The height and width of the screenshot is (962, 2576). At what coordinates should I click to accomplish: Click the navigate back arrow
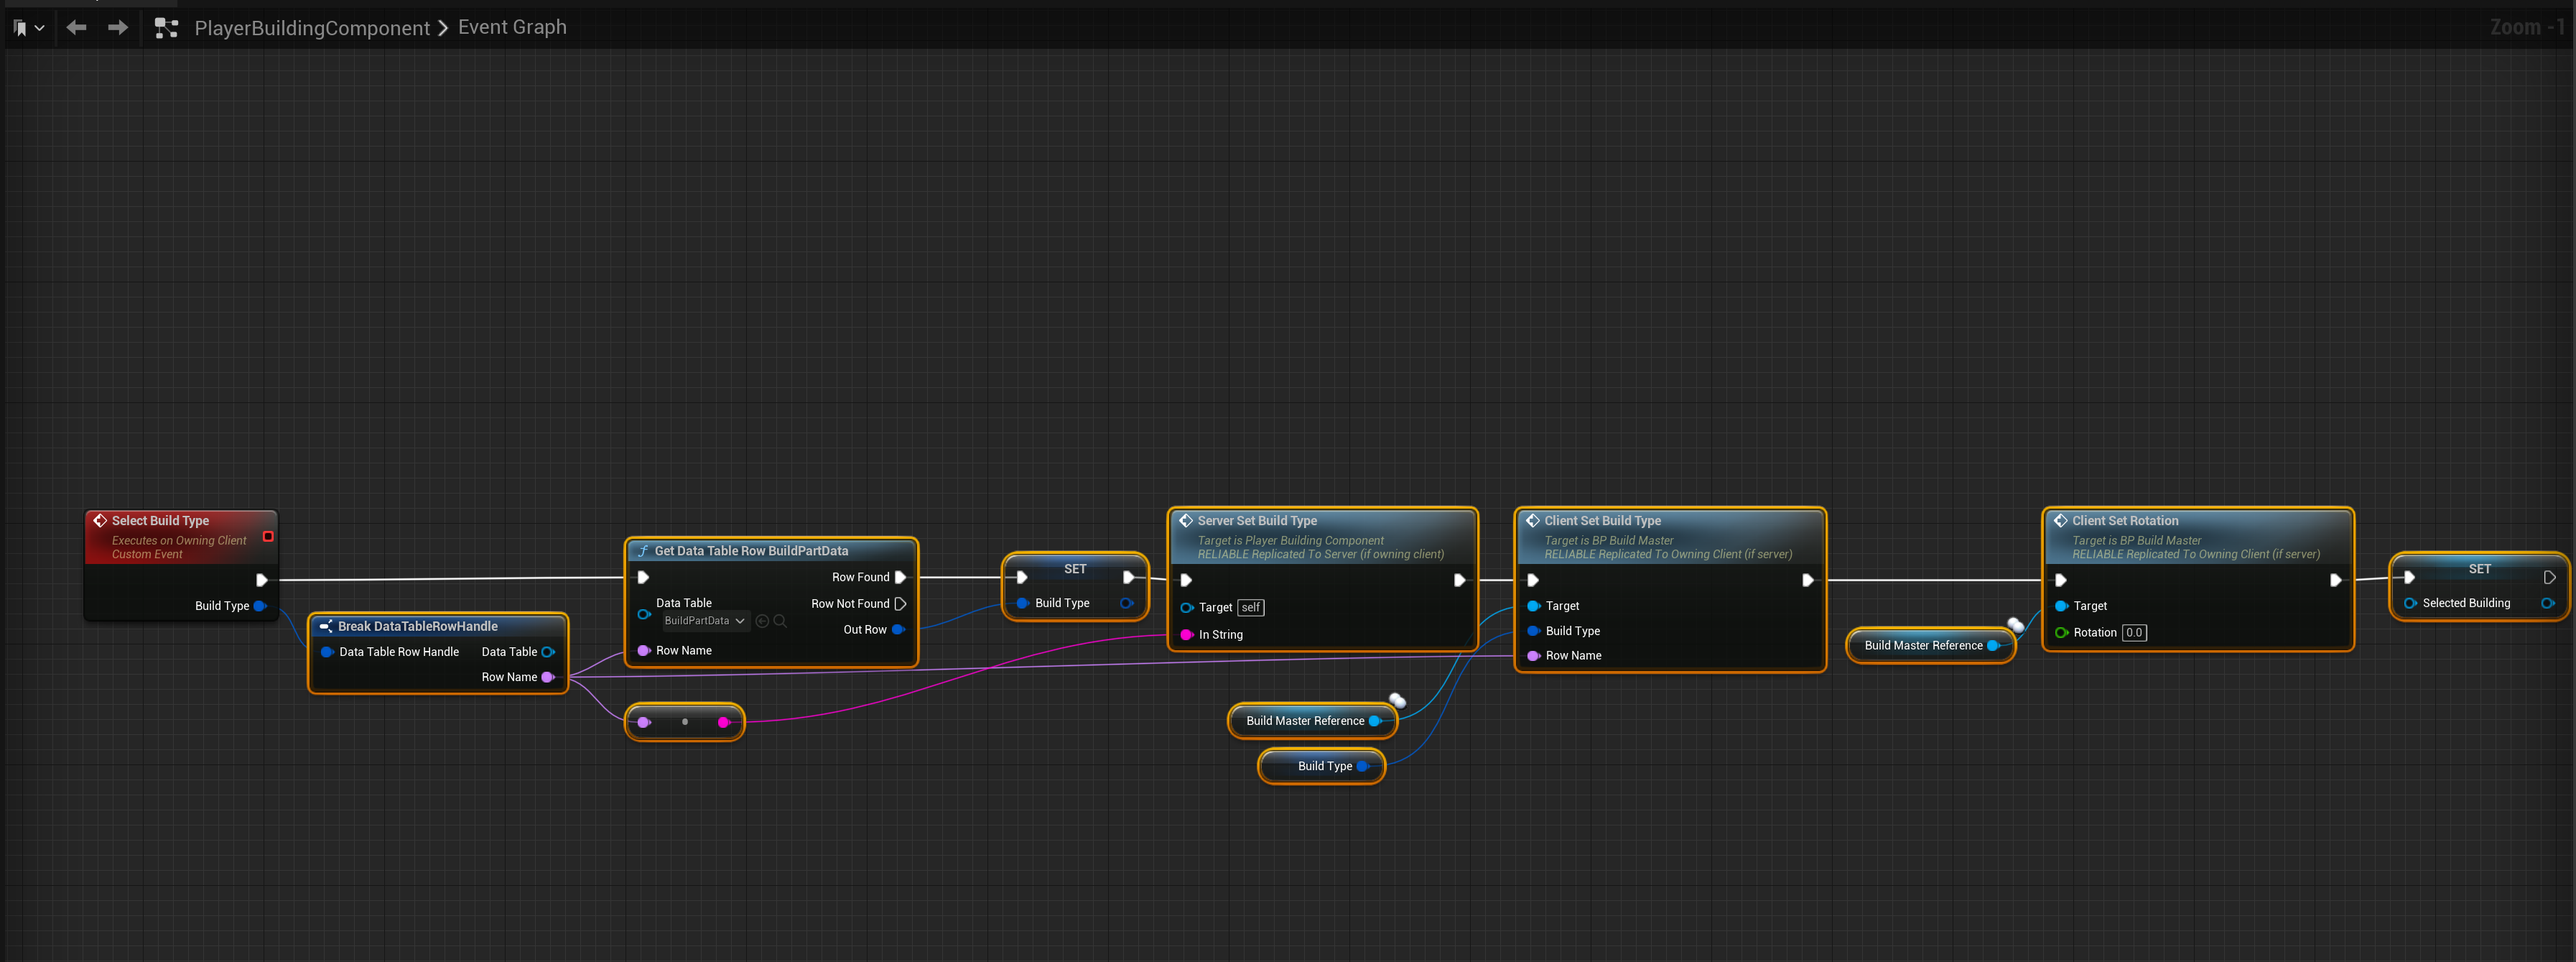[76, 27]
